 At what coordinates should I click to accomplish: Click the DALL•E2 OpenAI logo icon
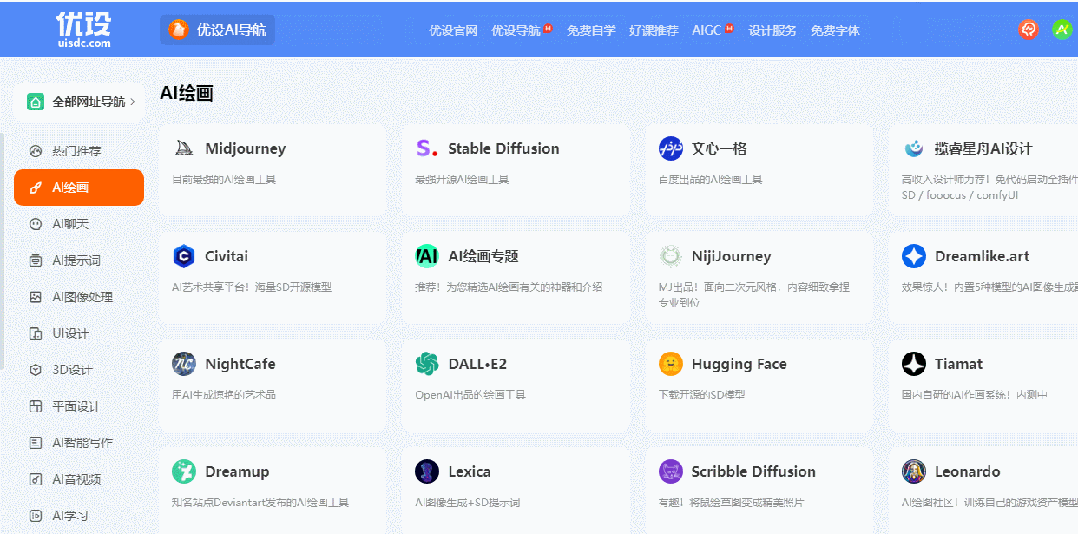click(x=427, y=364)
